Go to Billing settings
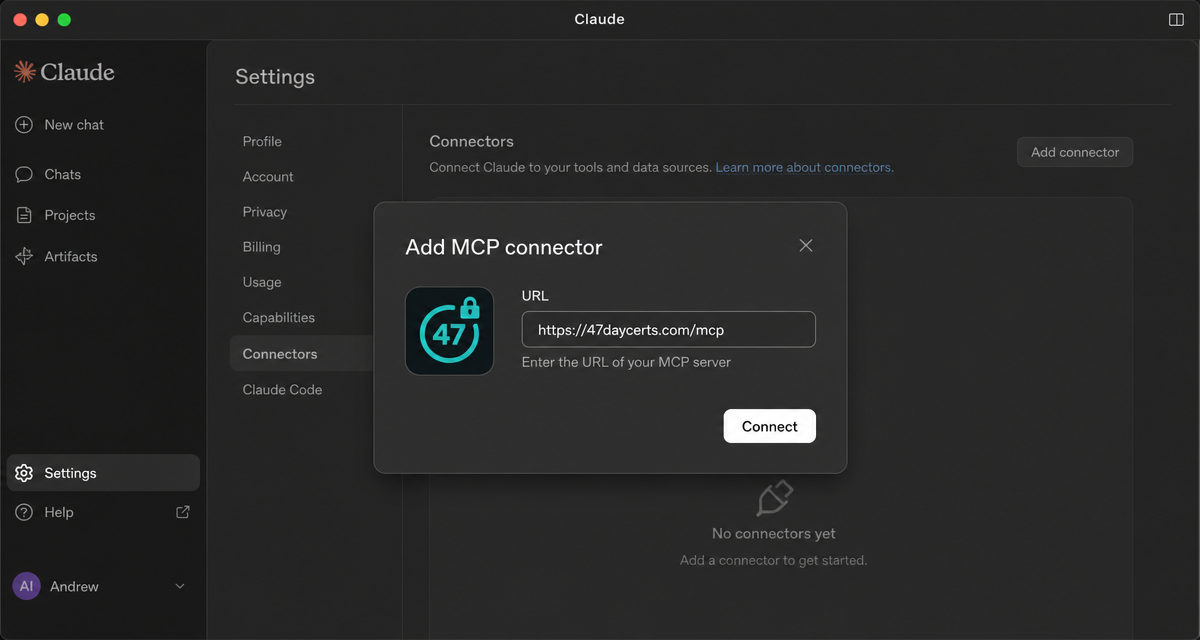This screenshot has width=1200, height=640. point(262,246)
